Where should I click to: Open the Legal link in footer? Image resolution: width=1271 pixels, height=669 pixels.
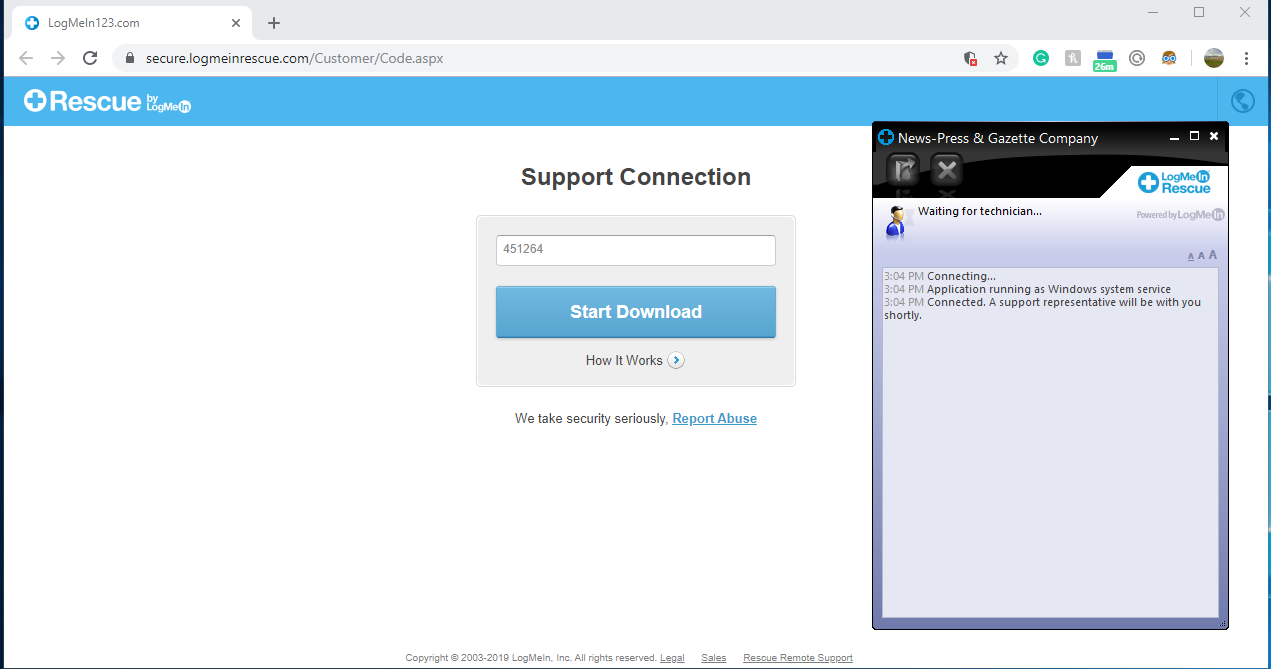(x=672, y=658)
